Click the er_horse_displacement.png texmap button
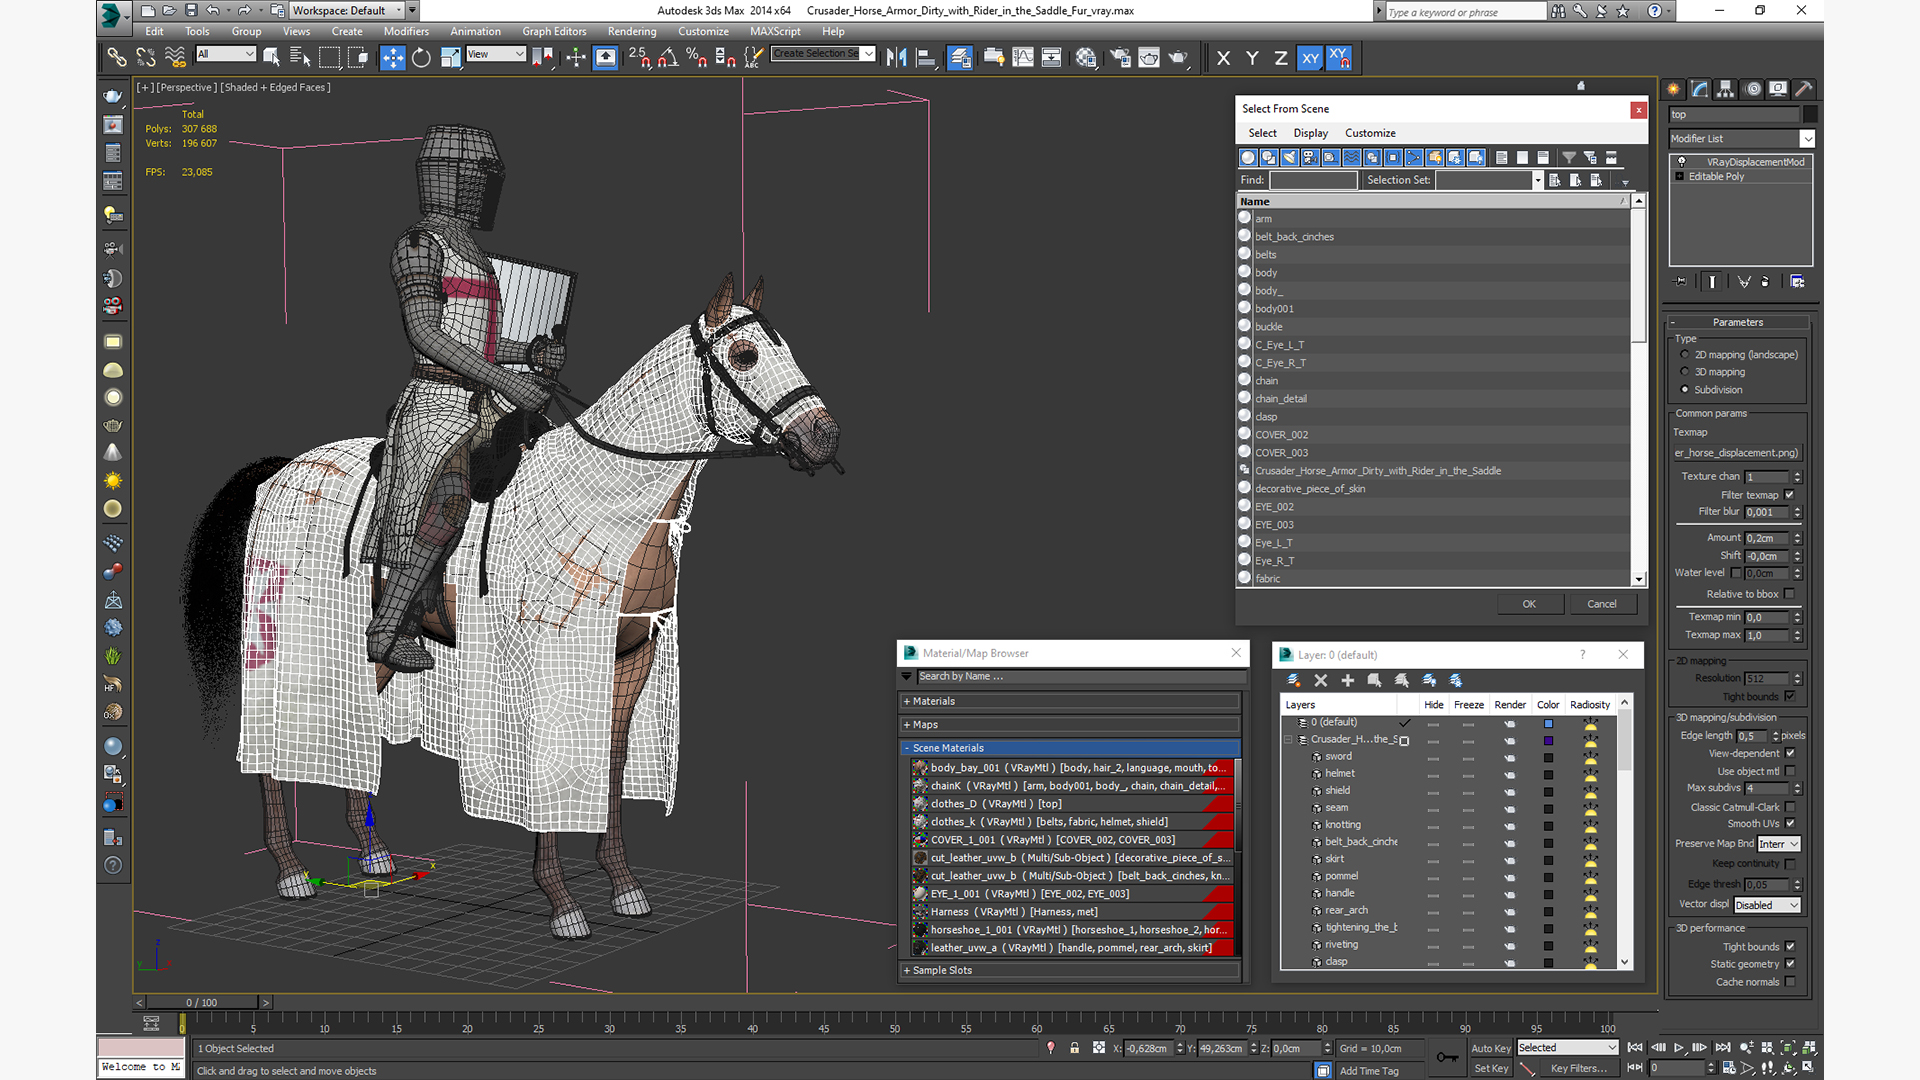Image resolution: width=1920 pixels, height=1080 pixels. [x=1736, y=453]
